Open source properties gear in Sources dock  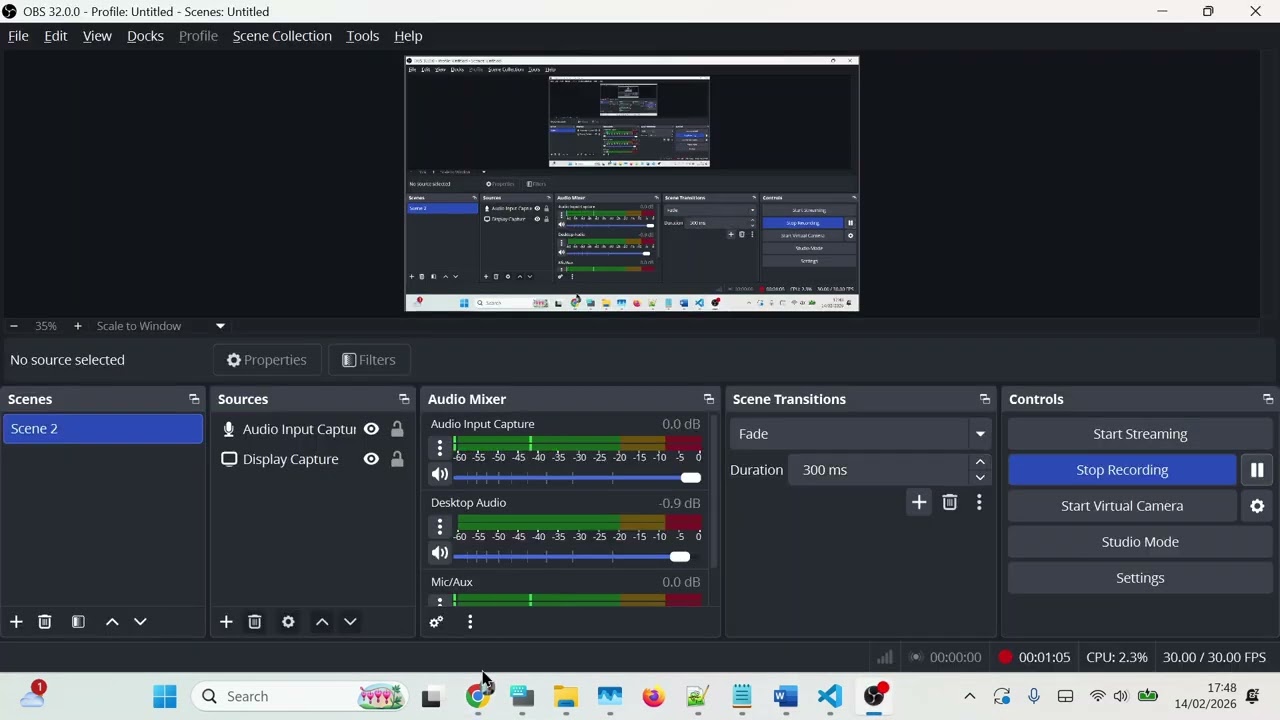point(288,622)
